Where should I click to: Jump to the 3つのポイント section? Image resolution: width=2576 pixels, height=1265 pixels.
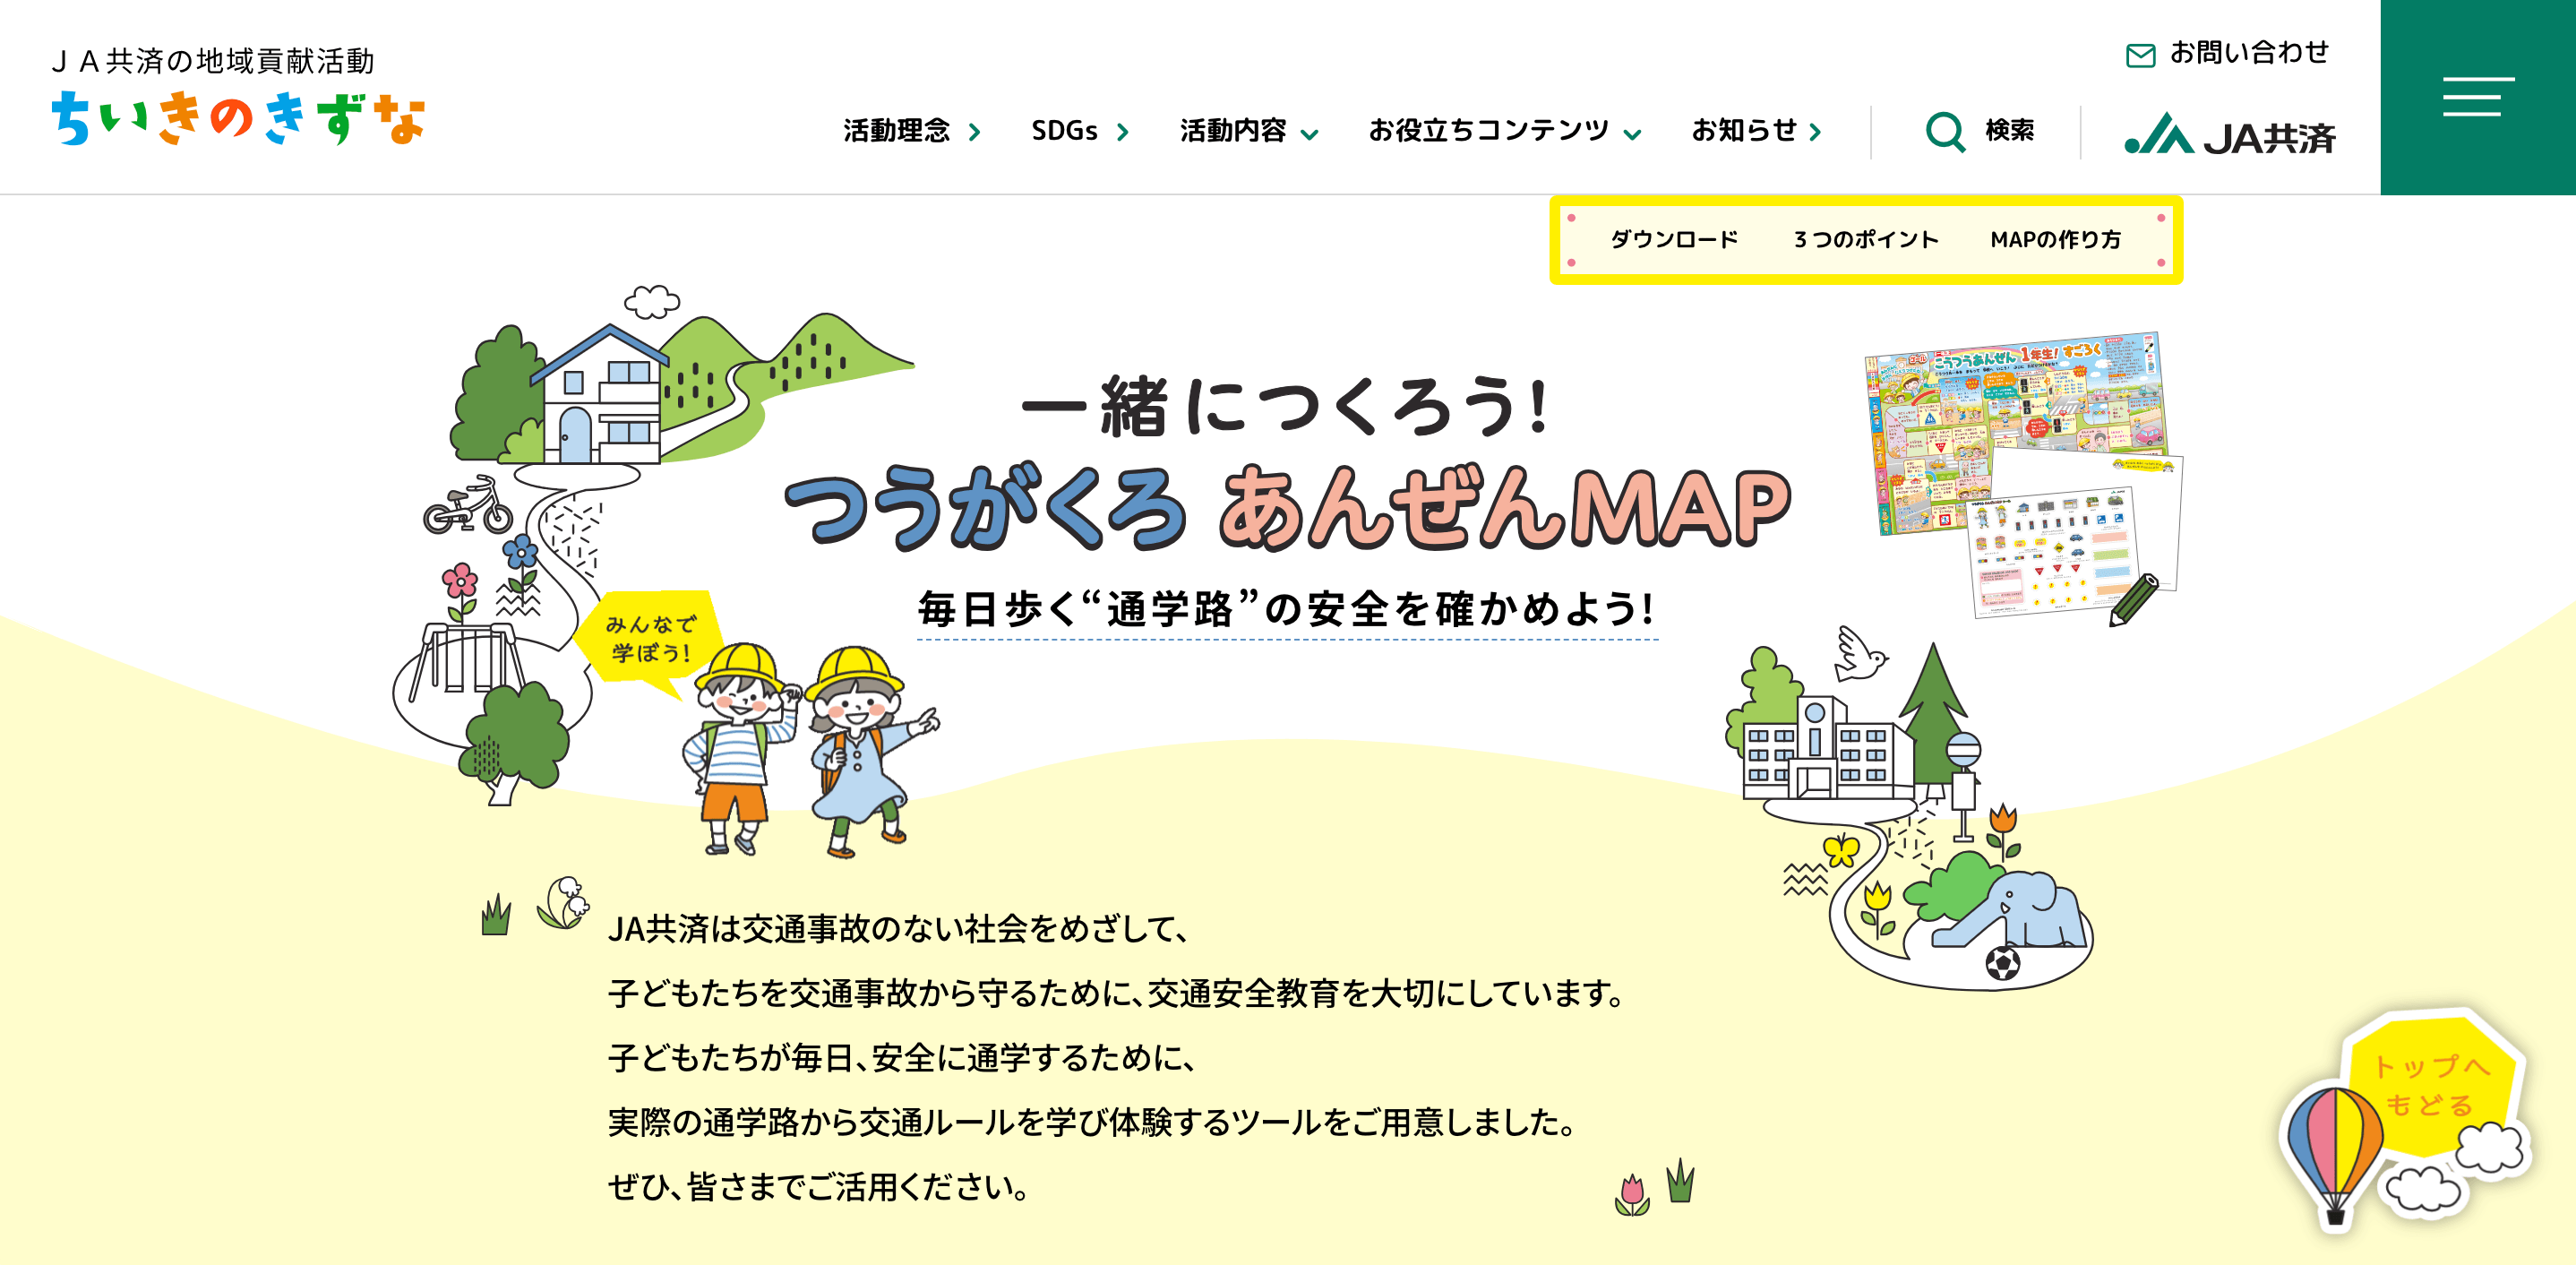[1865, 240]
